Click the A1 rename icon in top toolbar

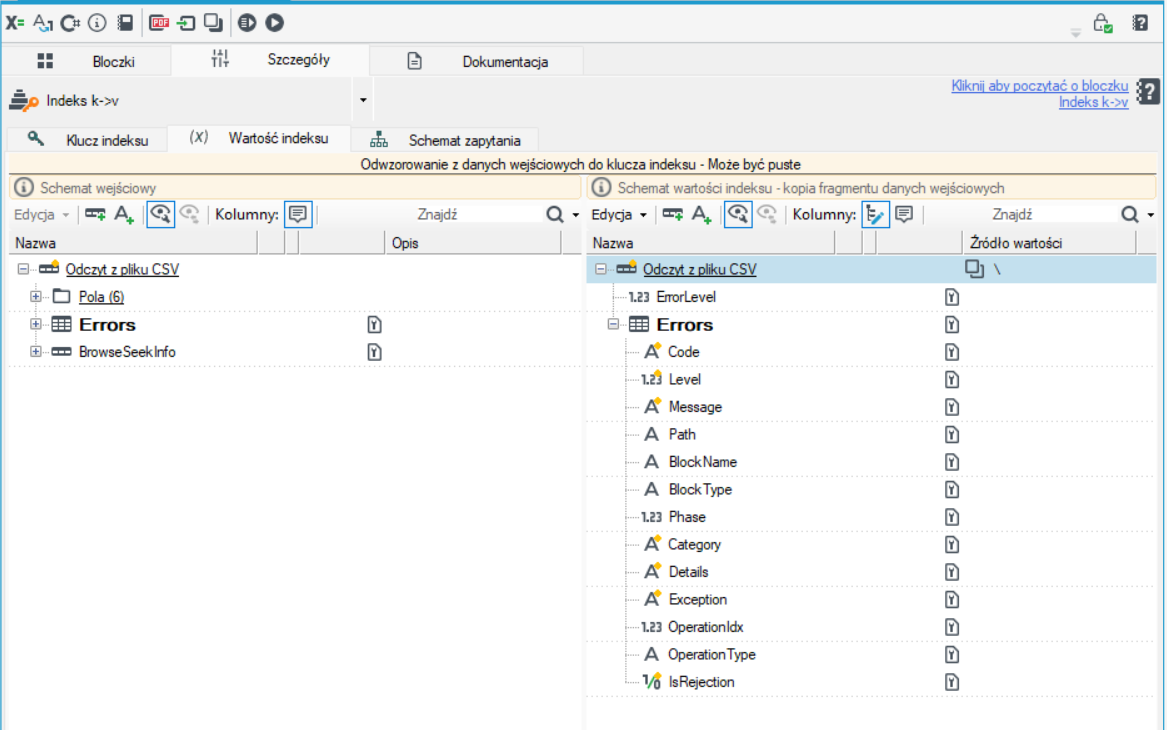pyautogui.click(x=42, y=23)
